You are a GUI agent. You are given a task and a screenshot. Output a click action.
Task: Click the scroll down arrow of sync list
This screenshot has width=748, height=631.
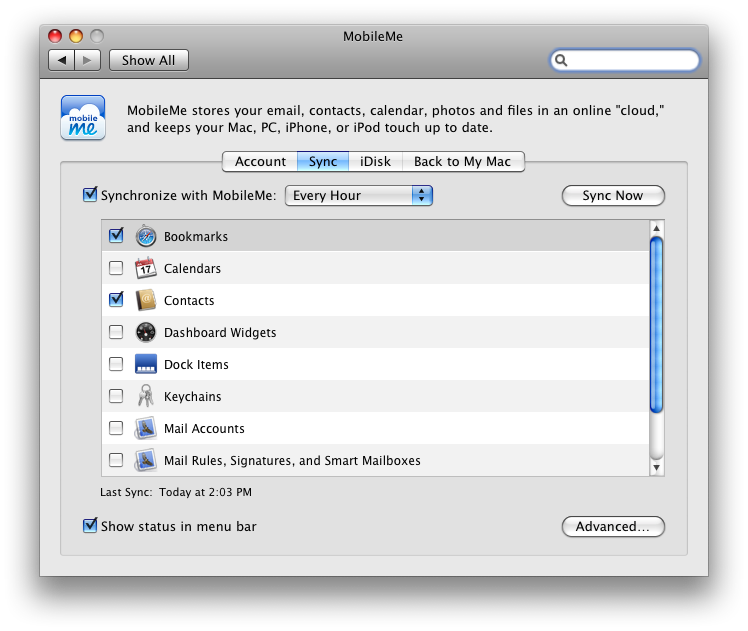(656, 467)
